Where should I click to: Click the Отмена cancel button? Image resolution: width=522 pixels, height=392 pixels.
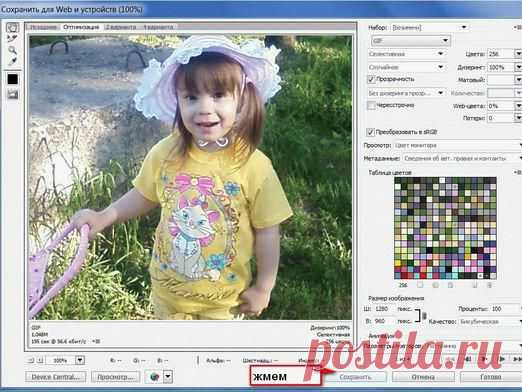coord(423,377)
